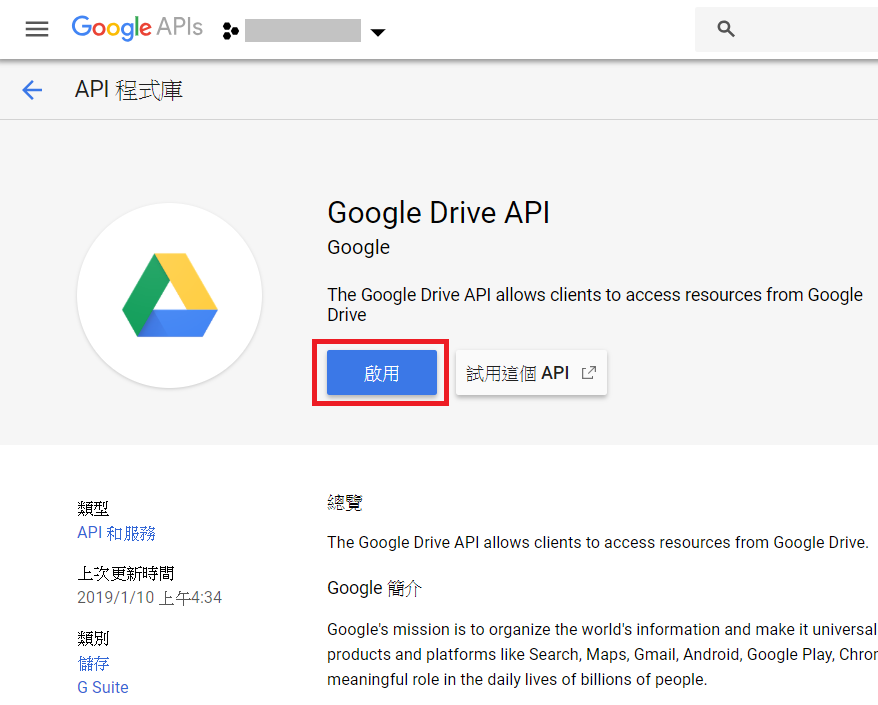
Task: Click the API 程式庫 page heading
Action: (129, 90)
